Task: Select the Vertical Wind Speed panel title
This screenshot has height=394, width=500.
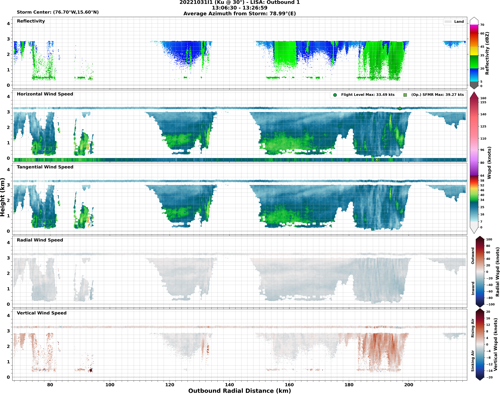Action: (x=42, y=313)
